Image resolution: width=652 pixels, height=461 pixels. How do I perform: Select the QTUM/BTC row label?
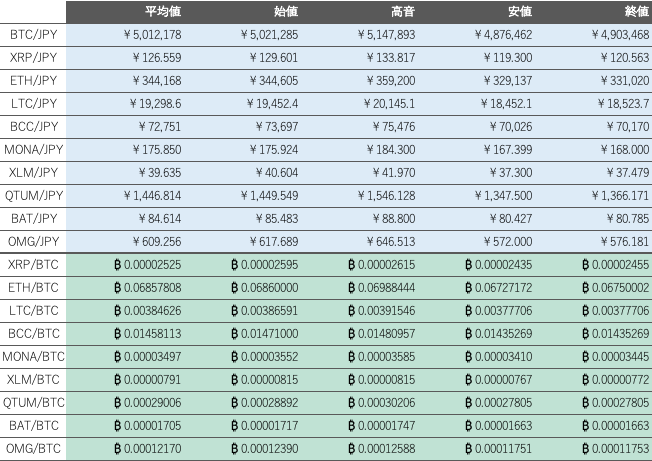pyautogui.click(x=33, y=402)
